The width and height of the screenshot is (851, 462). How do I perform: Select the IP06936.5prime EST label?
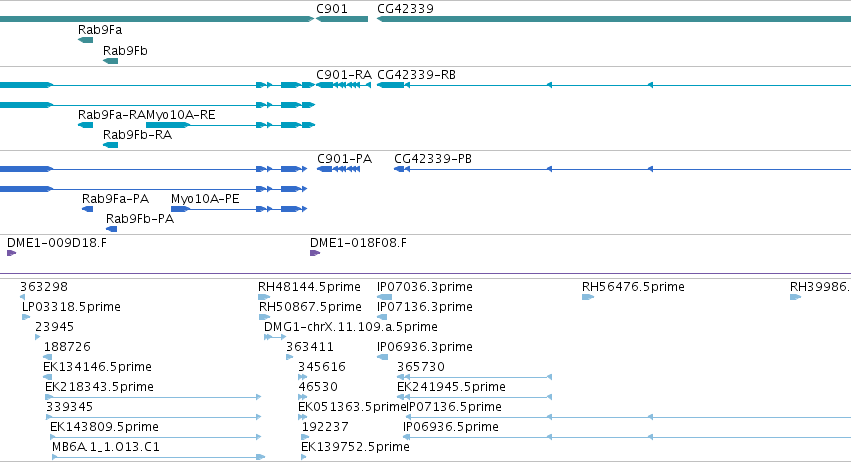tap(450, 427)
